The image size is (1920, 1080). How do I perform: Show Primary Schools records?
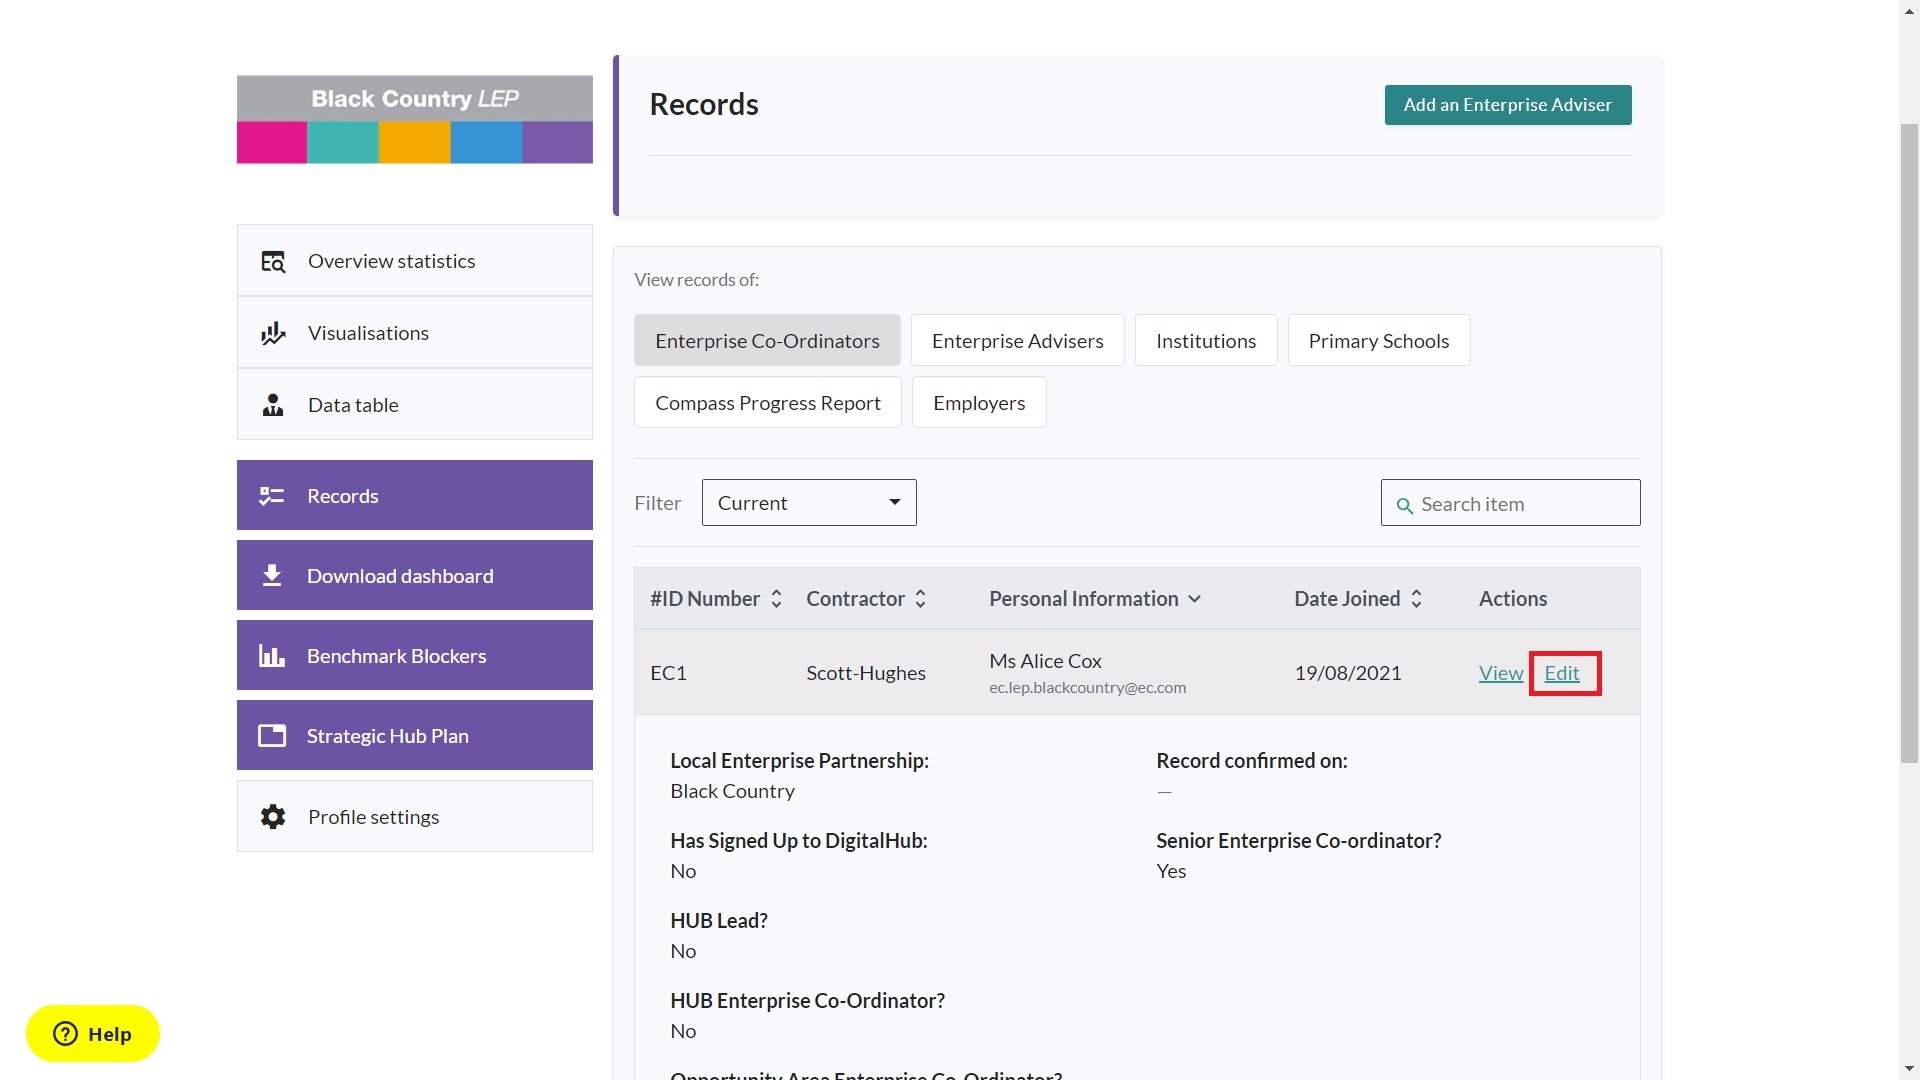coord(1379,340)
